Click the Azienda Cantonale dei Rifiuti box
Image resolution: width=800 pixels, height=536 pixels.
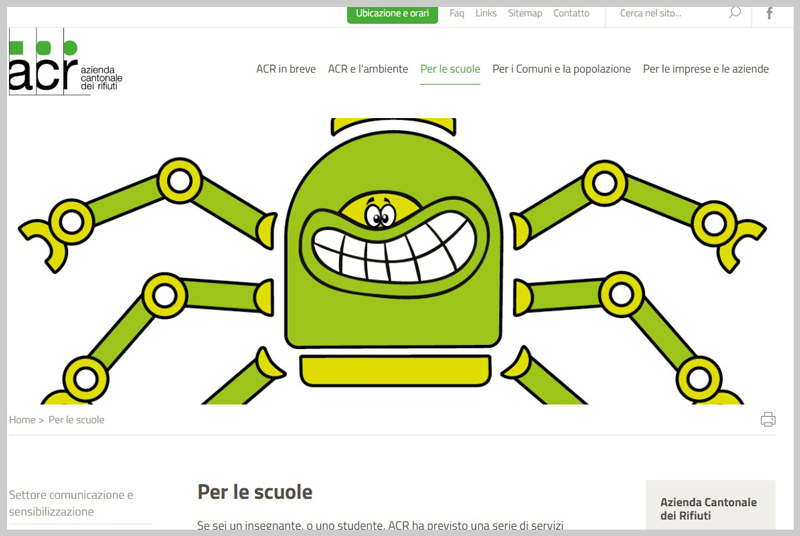click(709, 508)
